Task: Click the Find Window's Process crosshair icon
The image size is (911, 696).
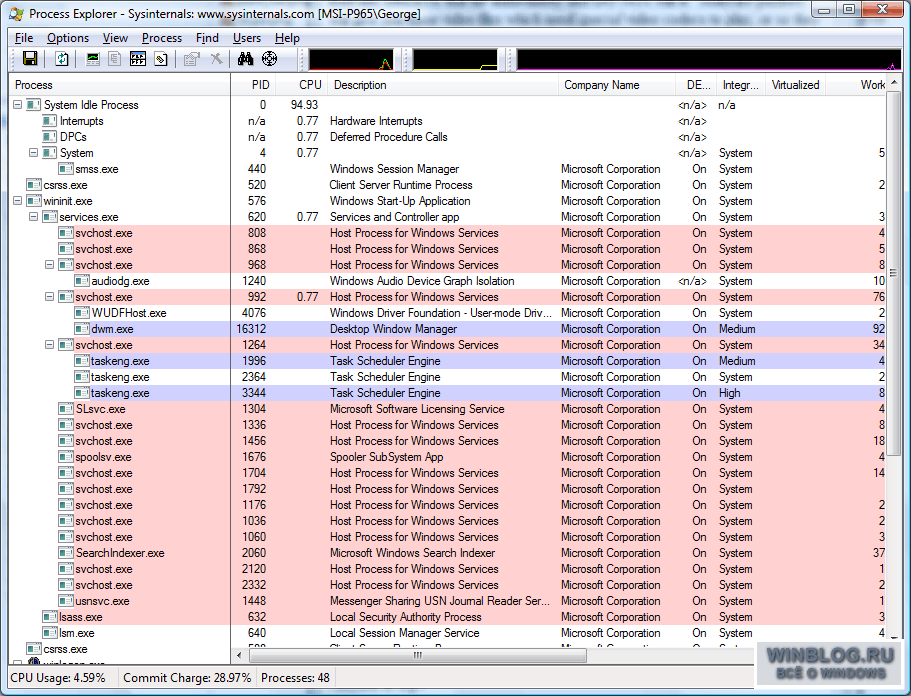Action: [x=270, y=59]
